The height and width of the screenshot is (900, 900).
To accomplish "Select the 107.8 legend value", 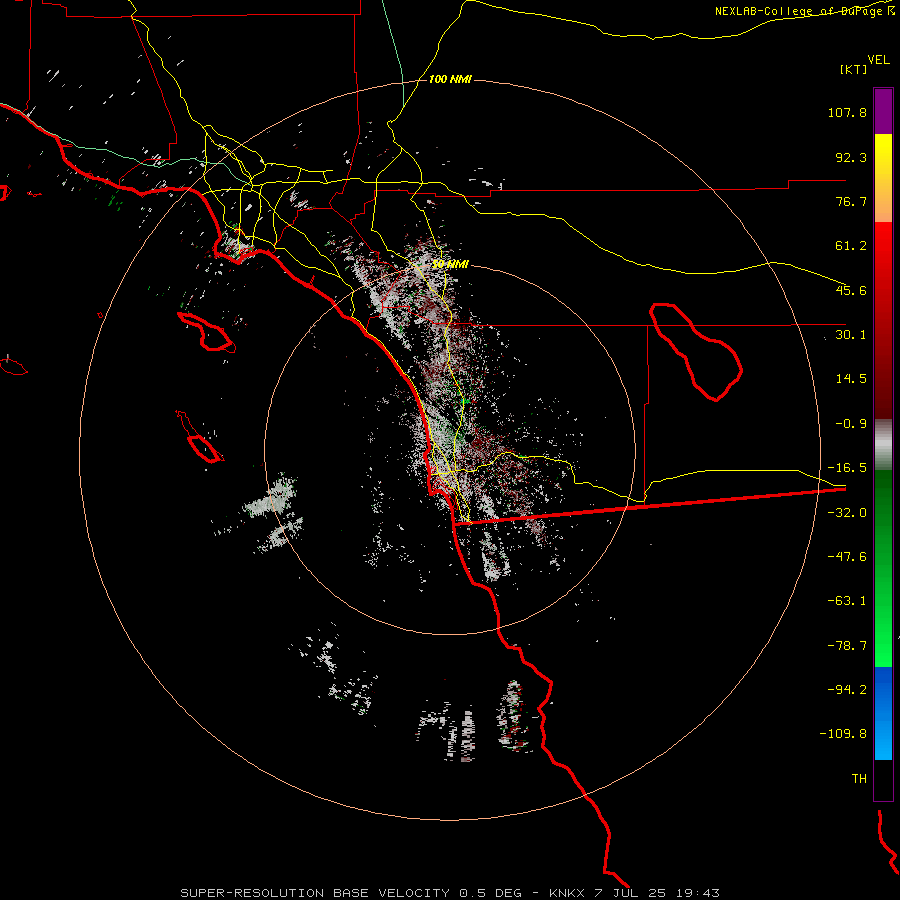I will point(847,112).
